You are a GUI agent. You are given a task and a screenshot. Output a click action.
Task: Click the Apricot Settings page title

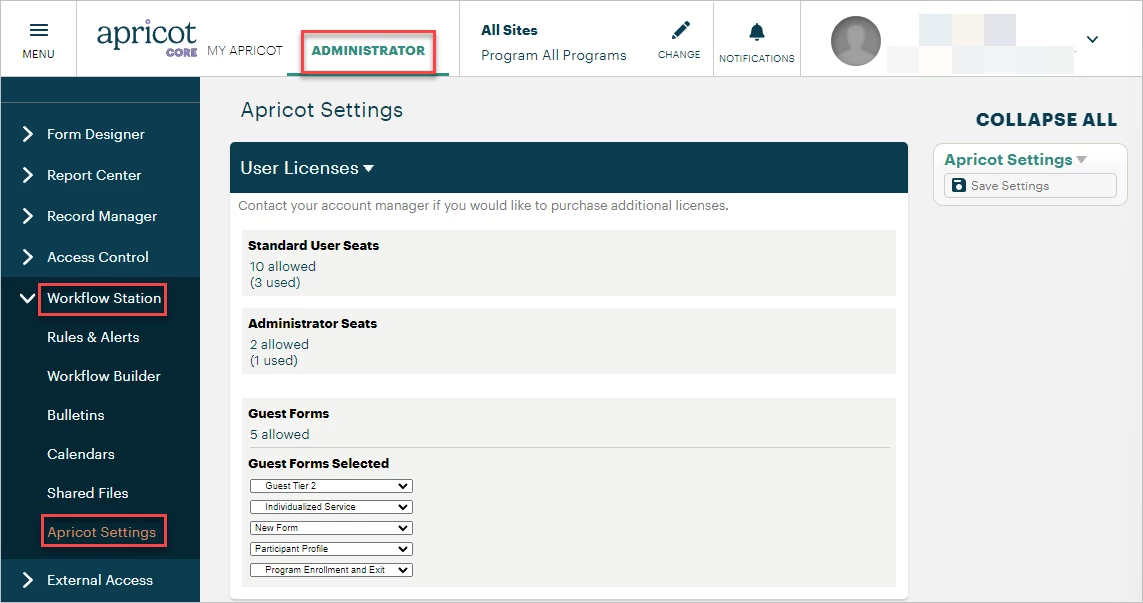coord(321,110)
